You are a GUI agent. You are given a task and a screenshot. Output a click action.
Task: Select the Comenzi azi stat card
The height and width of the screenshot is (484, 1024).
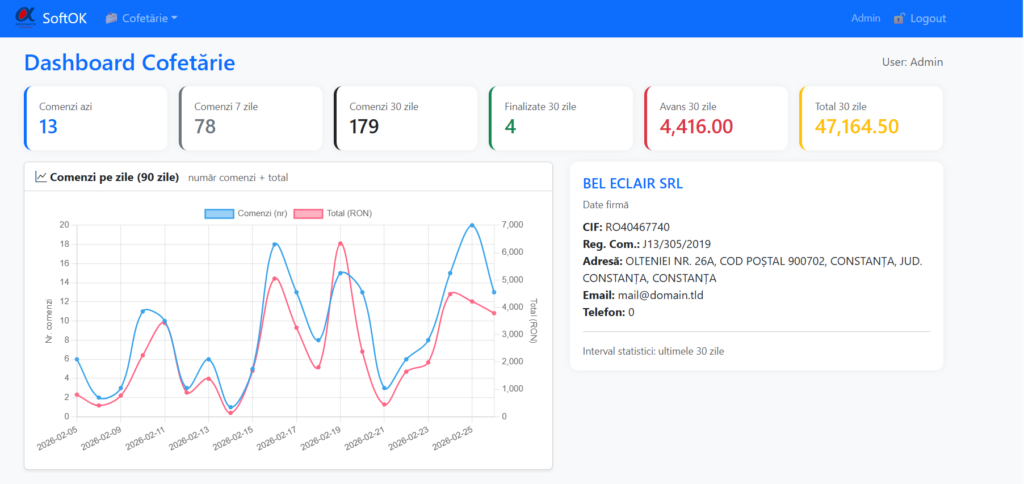point(95,118)
